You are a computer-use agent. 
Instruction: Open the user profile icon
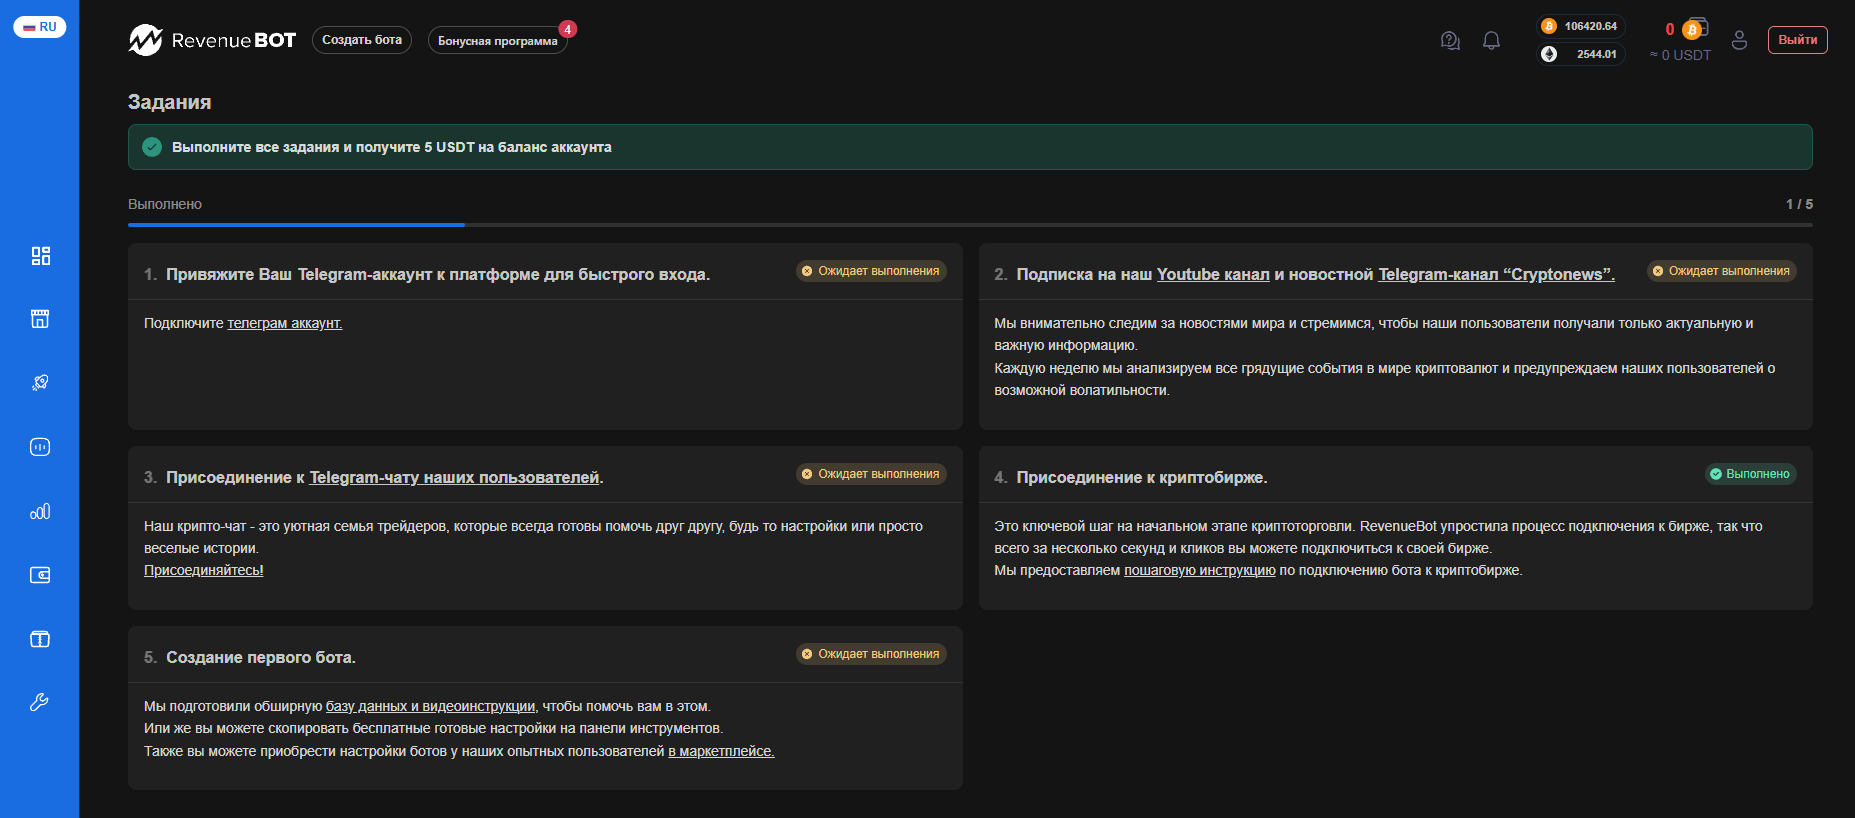point(1739,40)
